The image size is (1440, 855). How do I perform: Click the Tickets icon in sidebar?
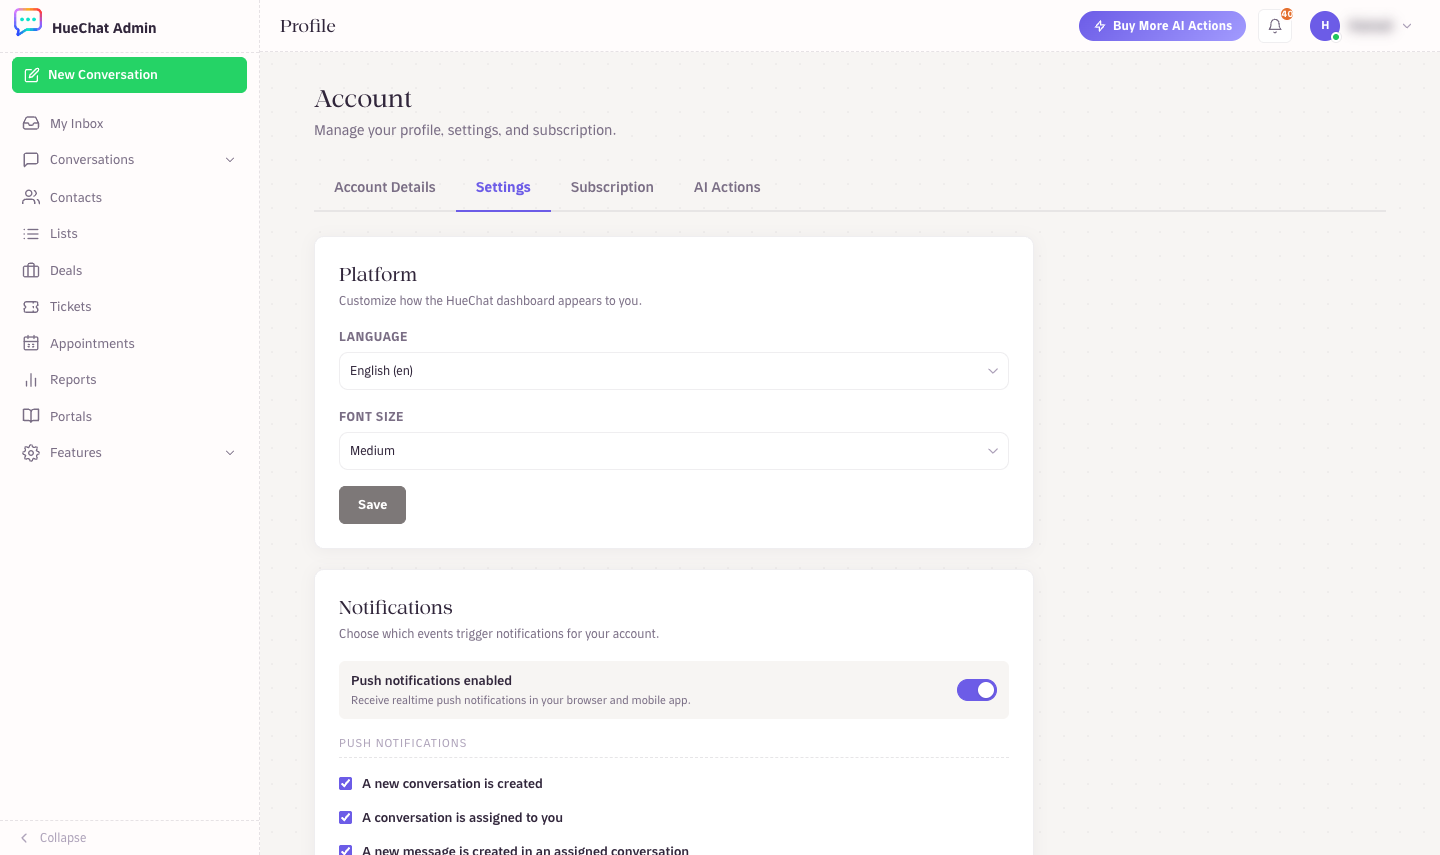pyautogui.click(x=31, y=306)
